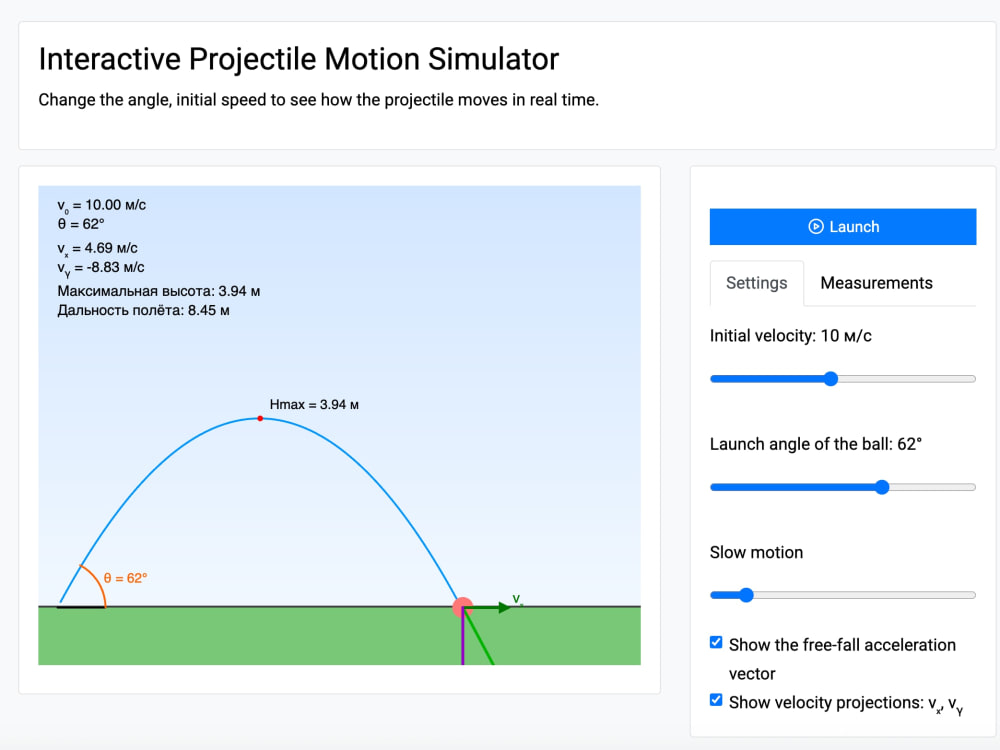Disable the free-fall acceleration vector checkbox
The image size is (1000, 750).
tap(716, 642)
